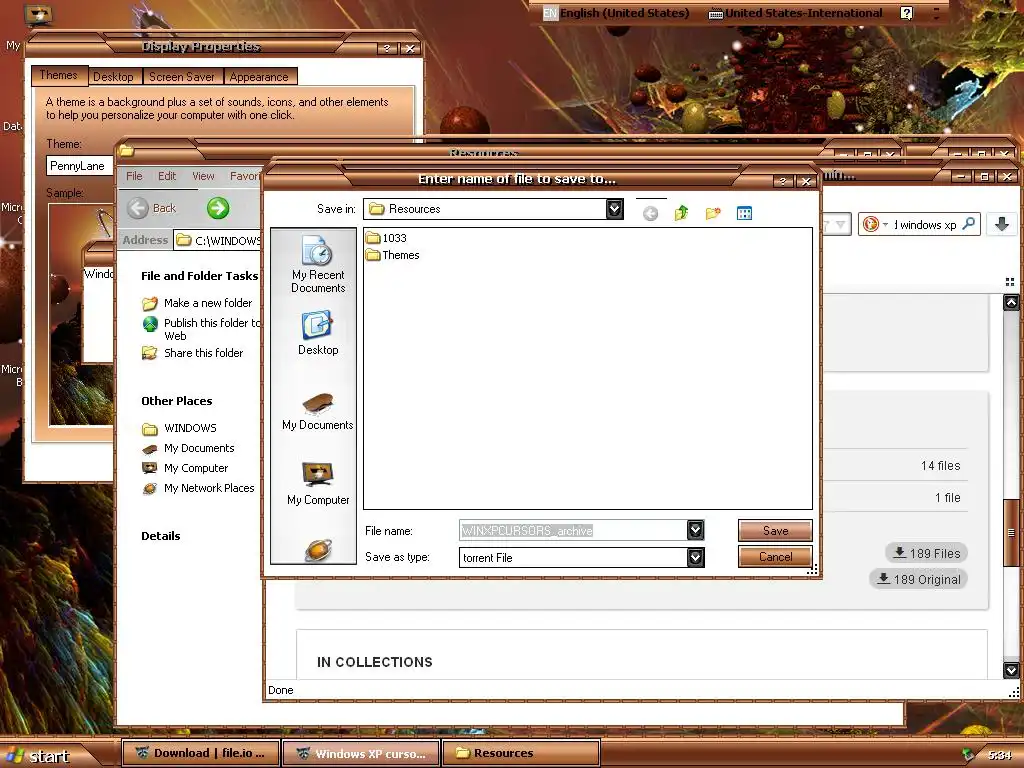
Task: Click the Share this folder icon
Action: [150, 353]
